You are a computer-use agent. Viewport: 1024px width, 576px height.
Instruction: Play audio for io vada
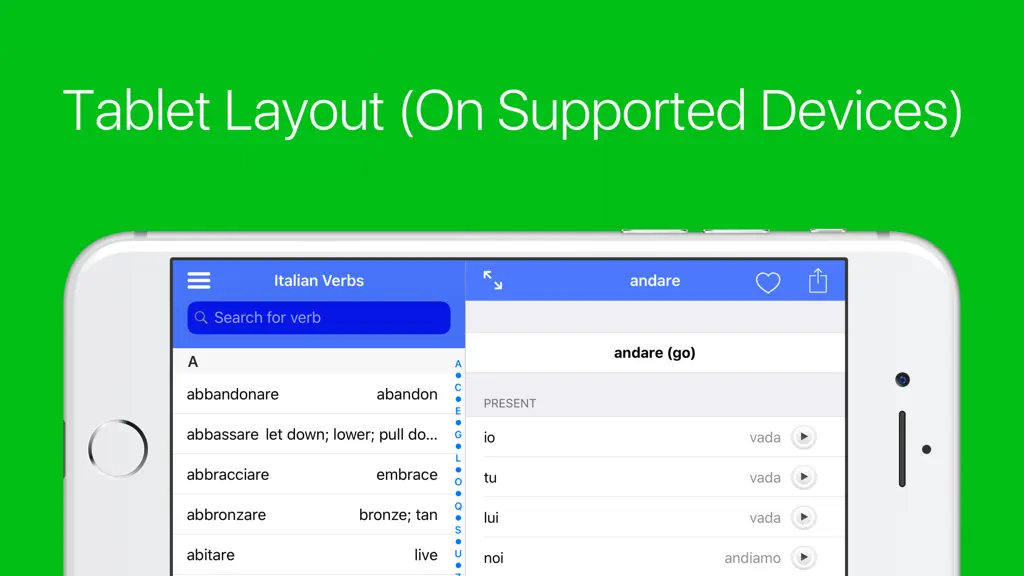pyautogui.click(x=804, y=437)
